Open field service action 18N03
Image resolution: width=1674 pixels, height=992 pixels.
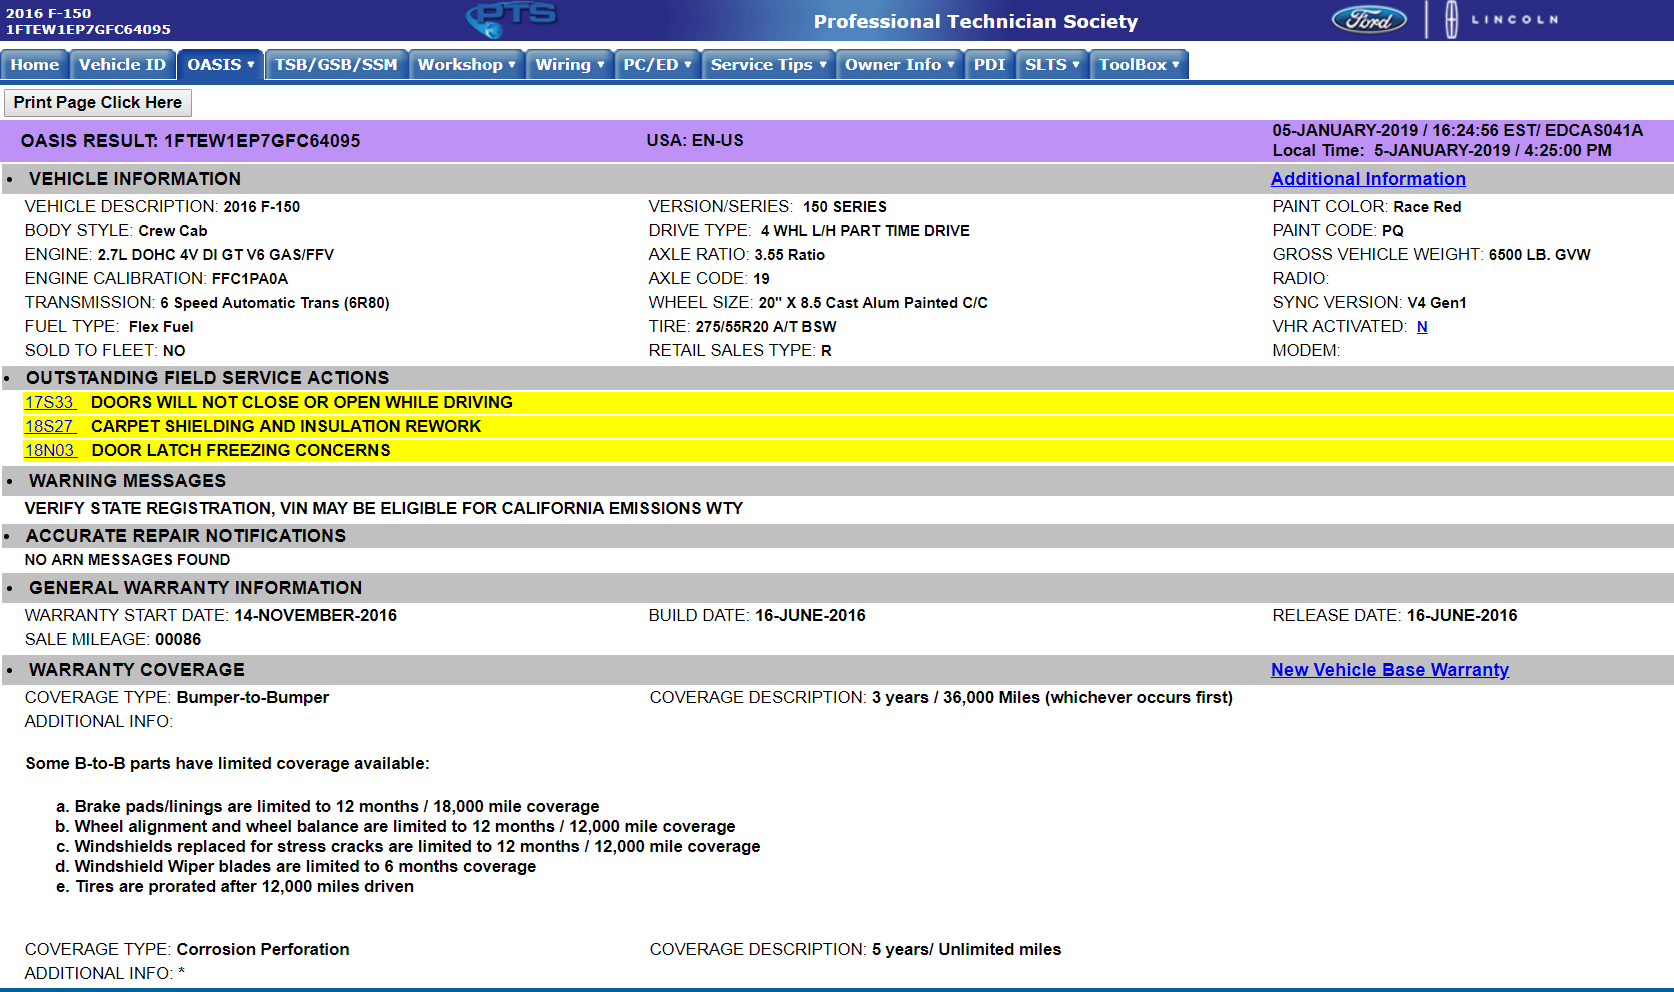(50, 450)
